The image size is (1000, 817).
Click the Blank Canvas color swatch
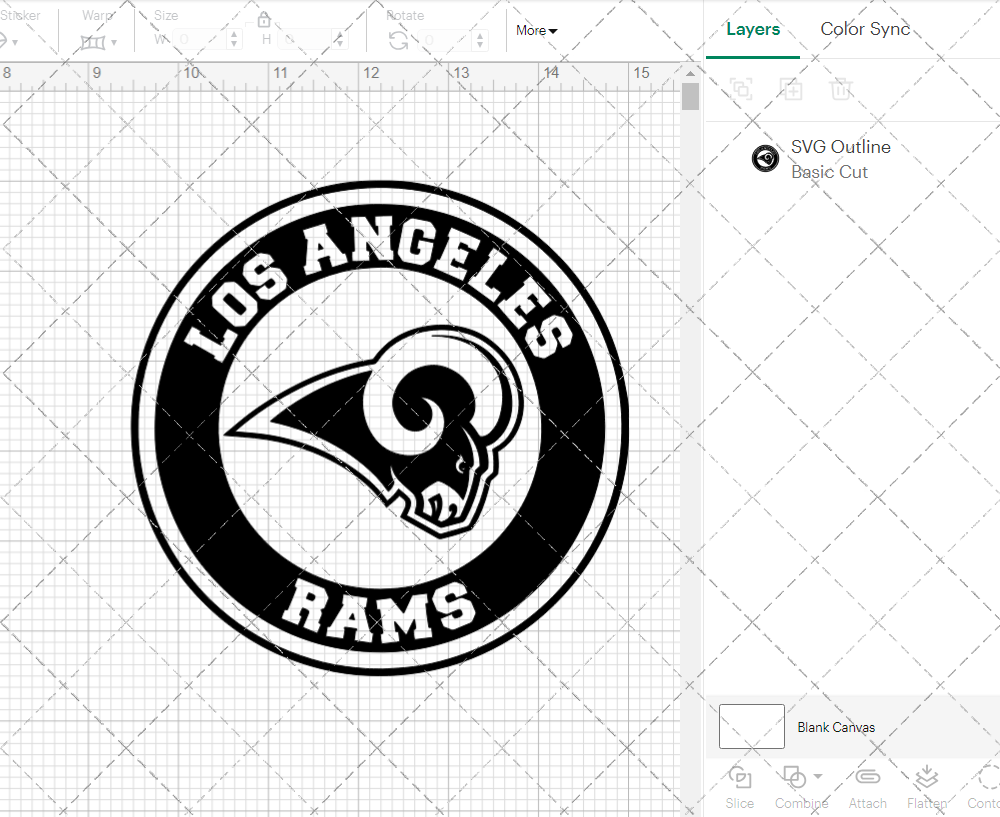point(751,726)
